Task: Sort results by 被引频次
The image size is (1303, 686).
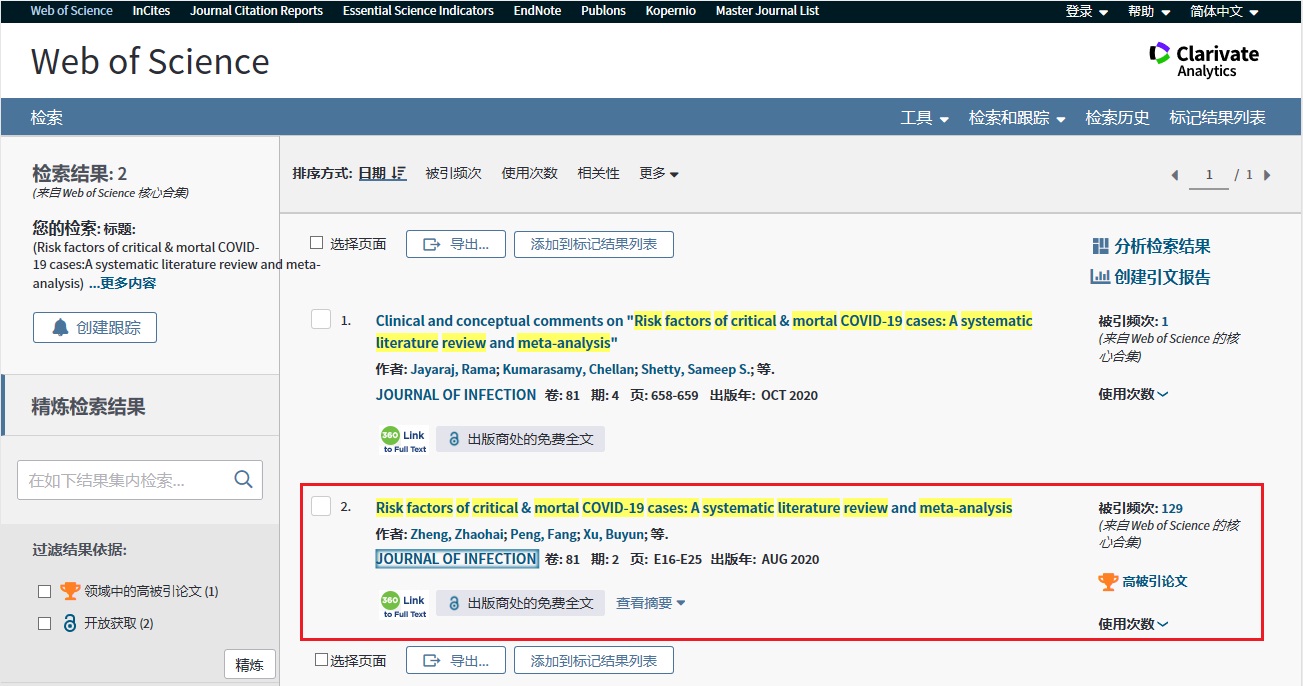Action: (x=453, y=173)
